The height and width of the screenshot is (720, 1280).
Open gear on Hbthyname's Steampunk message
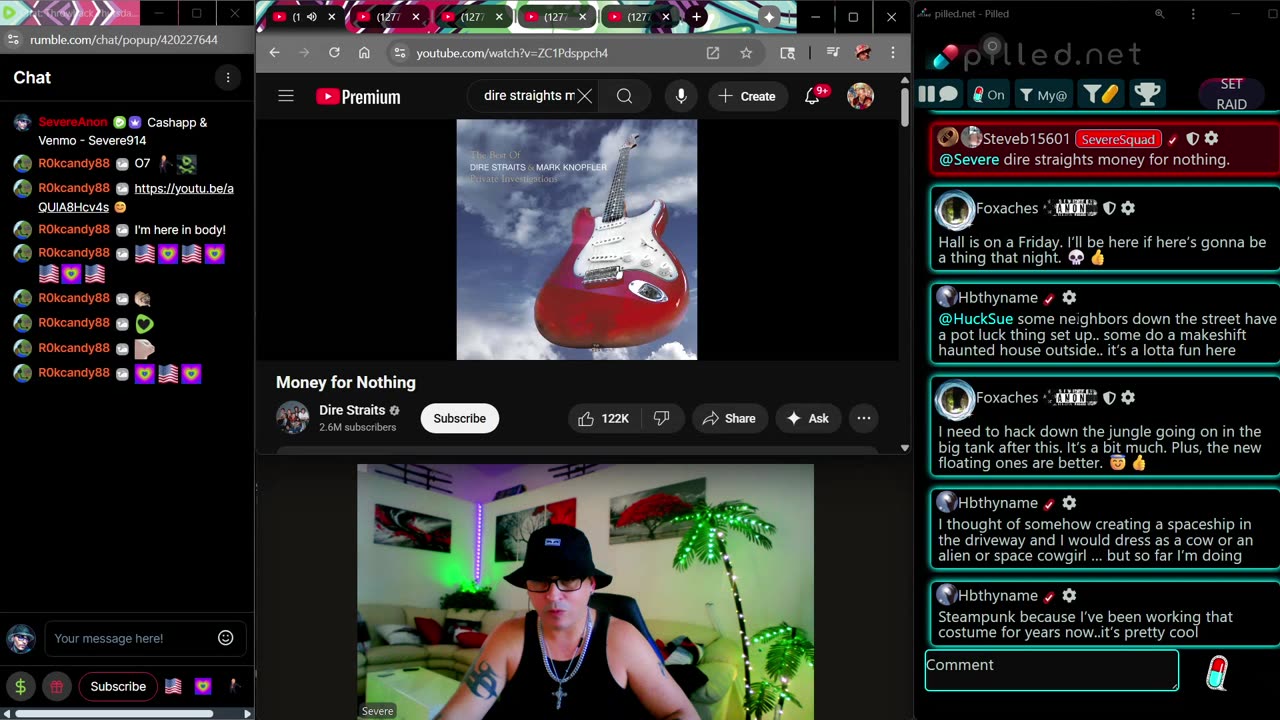1069,595
